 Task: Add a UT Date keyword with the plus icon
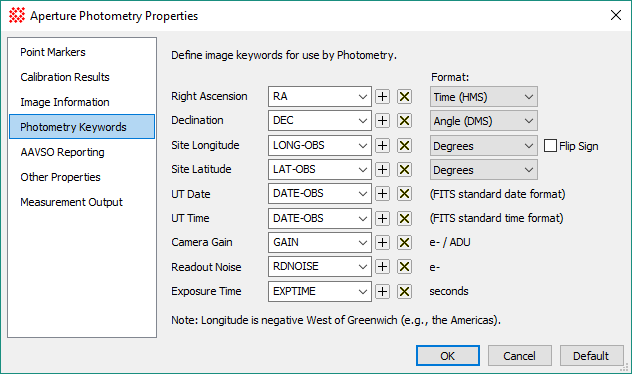coord(383,194)
